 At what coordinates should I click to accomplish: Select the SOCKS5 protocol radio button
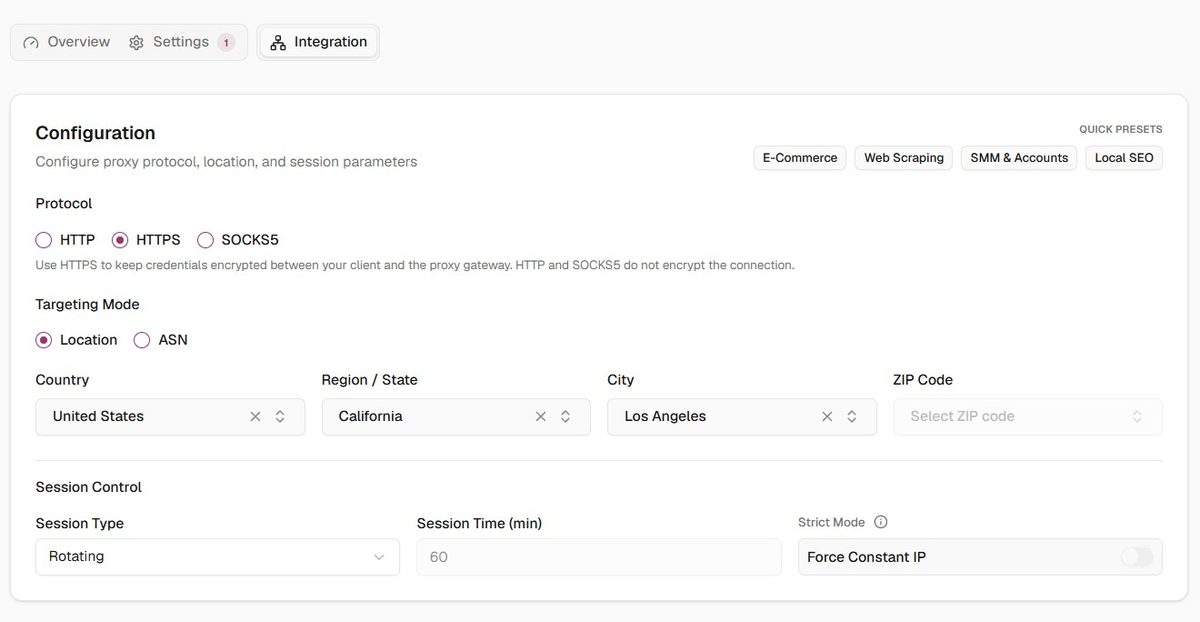pyautogui.click(x=205, y=240)
